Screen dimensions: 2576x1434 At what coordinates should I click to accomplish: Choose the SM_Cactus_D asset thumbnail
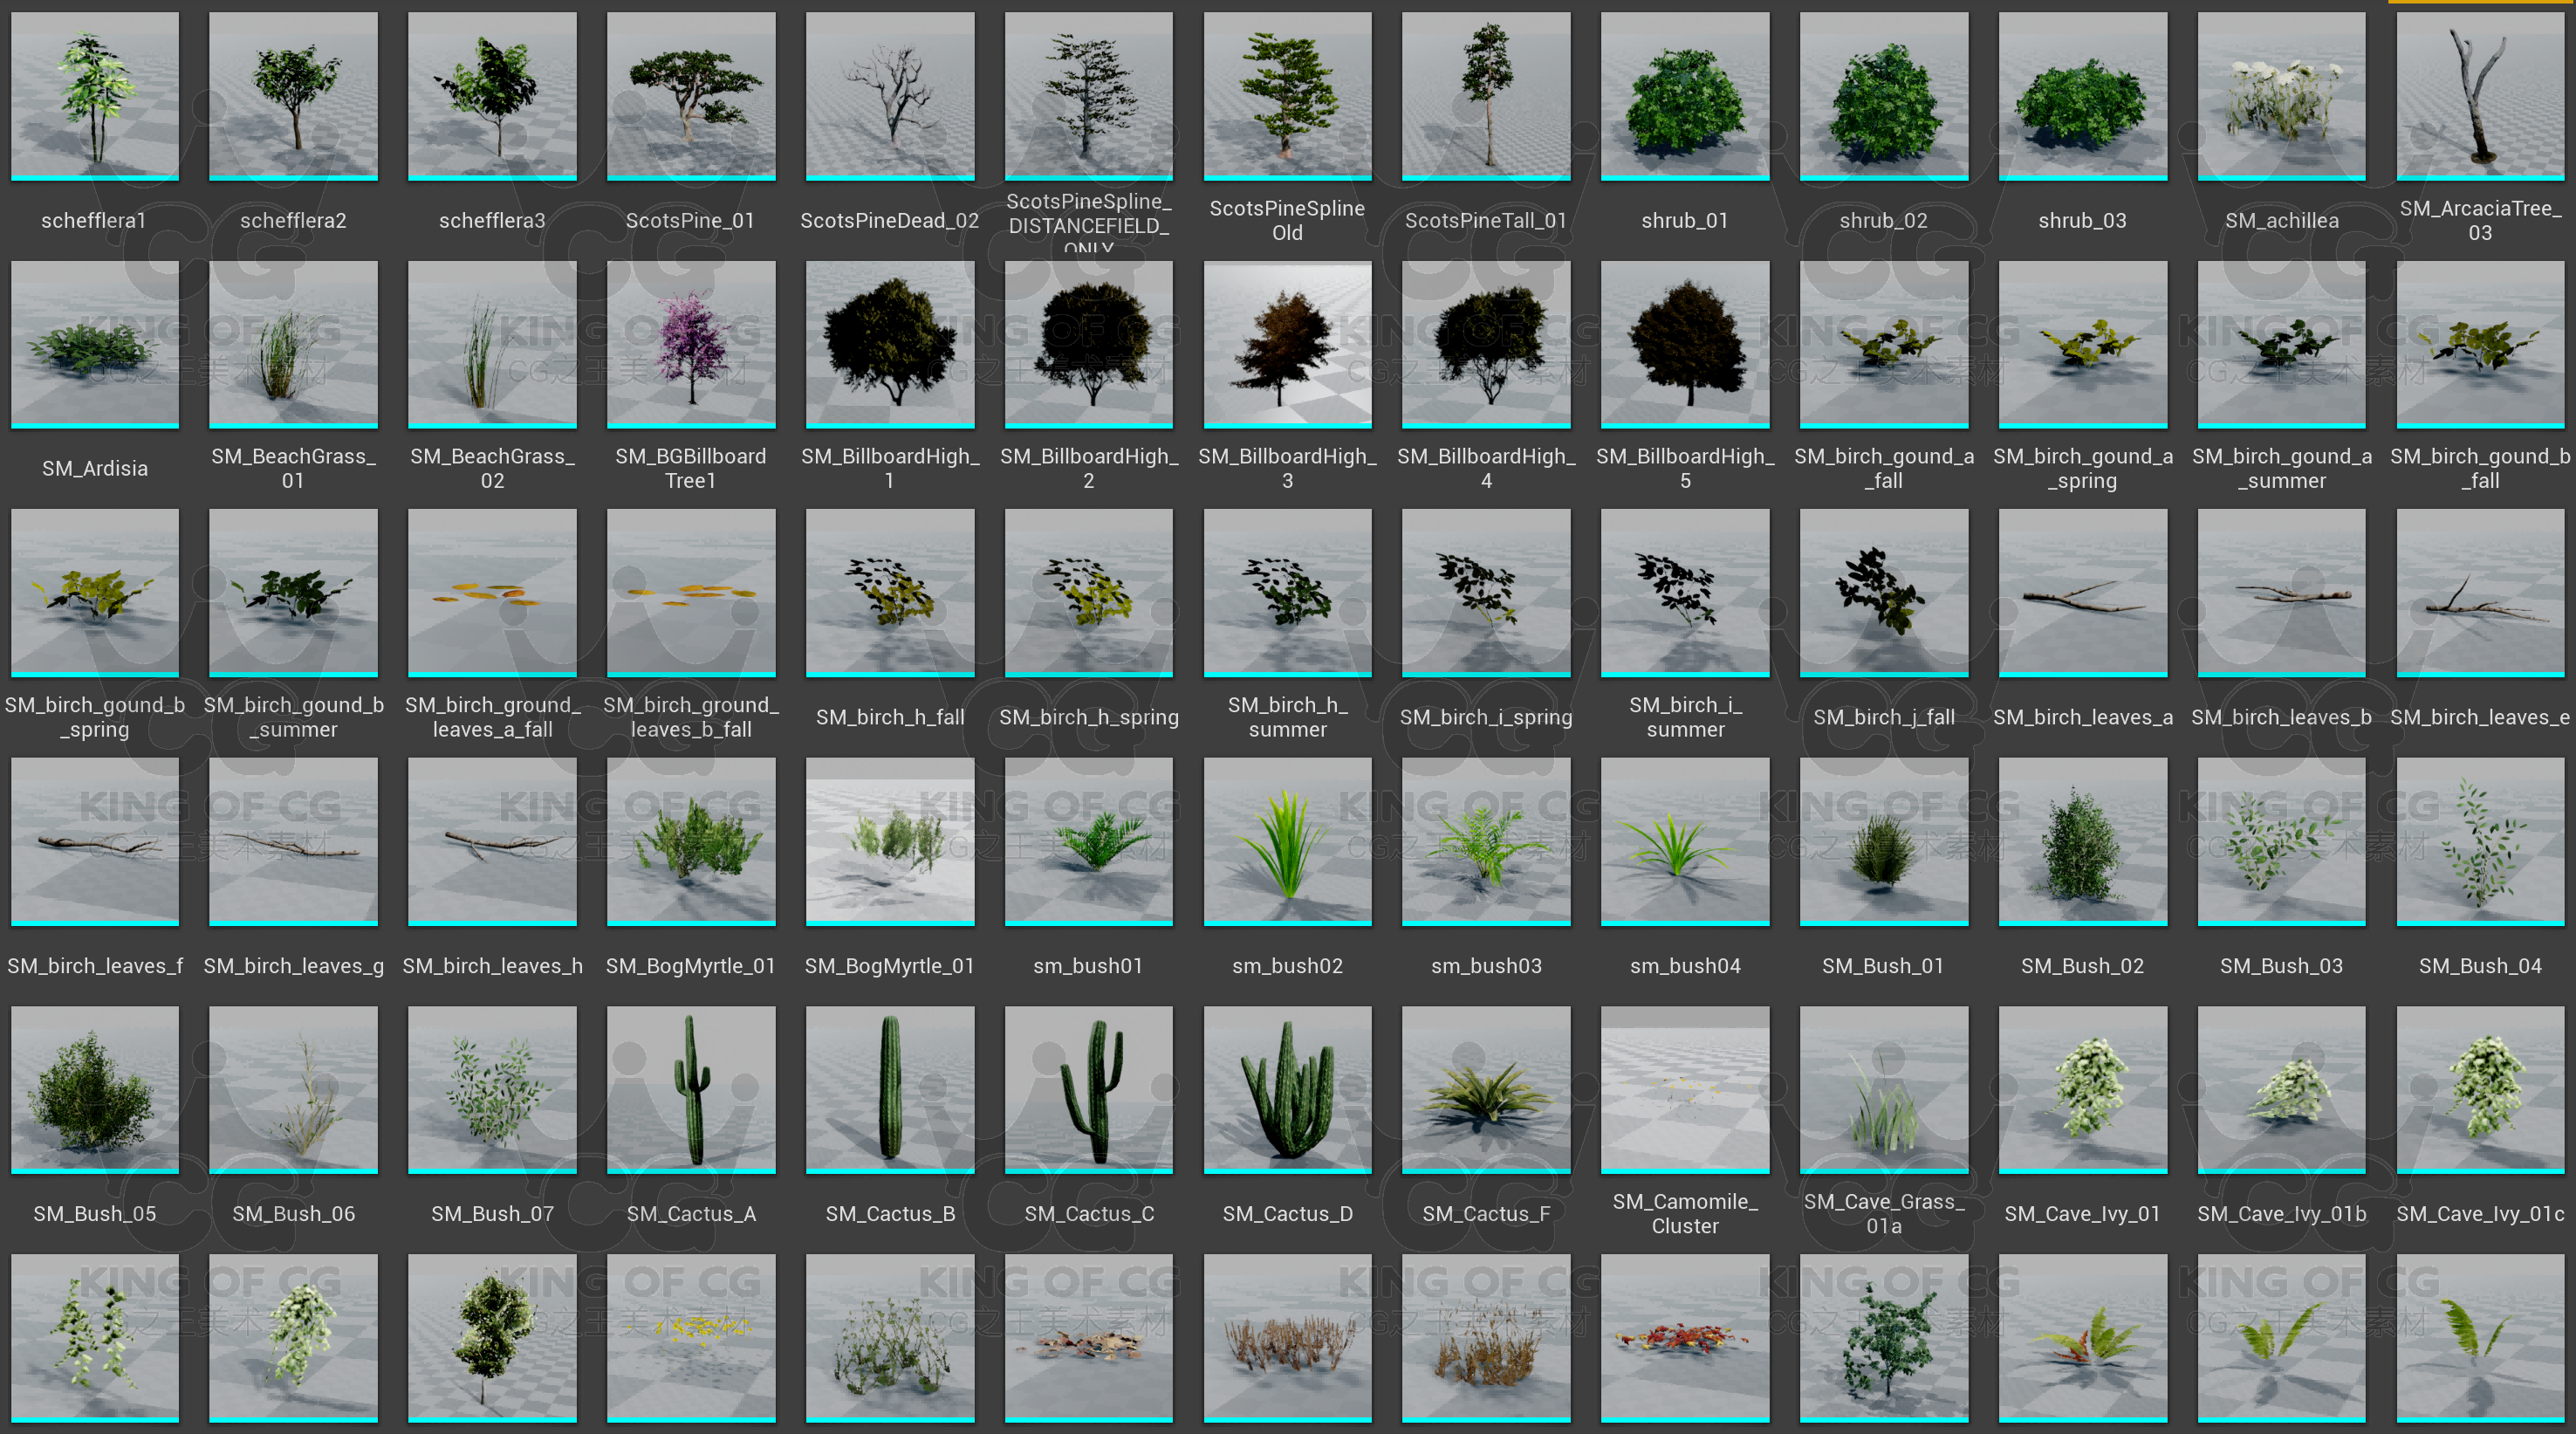pyautogui.click(x=1287, y=1088)
